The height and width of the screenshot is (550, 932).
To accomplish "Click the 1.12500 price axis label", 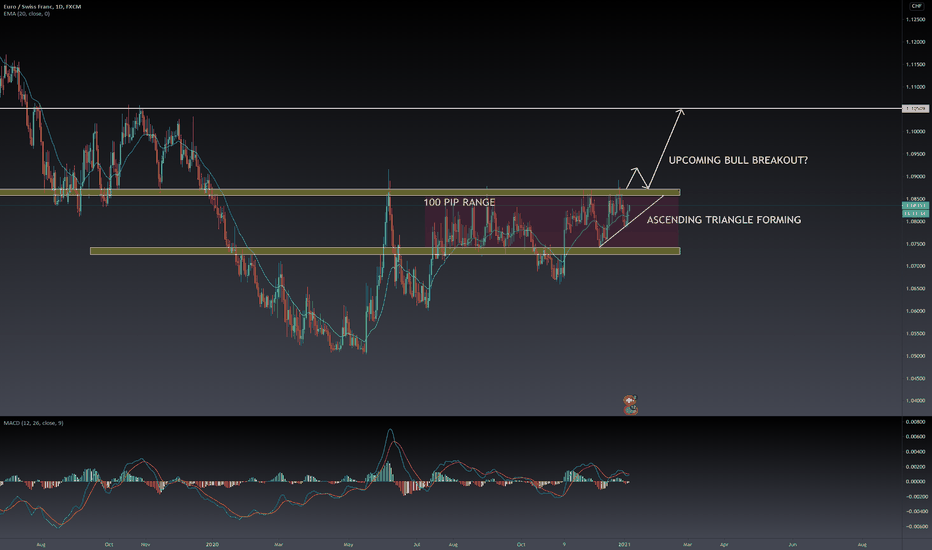I will pyautogui.click(x=915, y=20).
